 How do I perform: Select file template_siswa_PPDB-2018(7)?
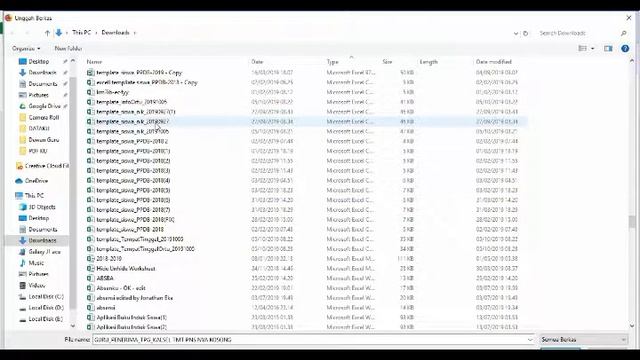tap(133, 210)
